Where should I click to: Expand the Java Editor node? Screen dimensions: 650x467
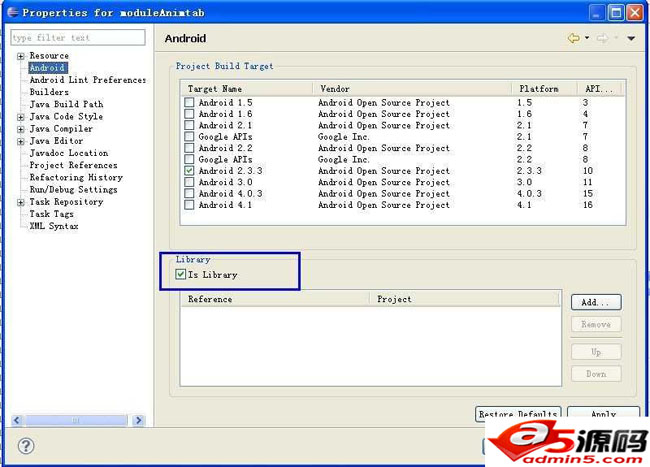point(21,142)
